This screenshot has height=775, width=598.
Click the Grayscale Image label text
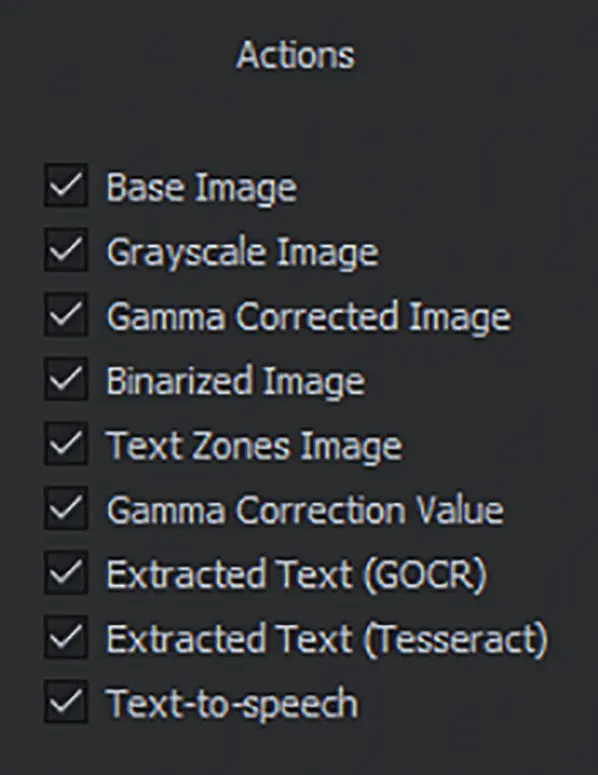coord(243,253)
